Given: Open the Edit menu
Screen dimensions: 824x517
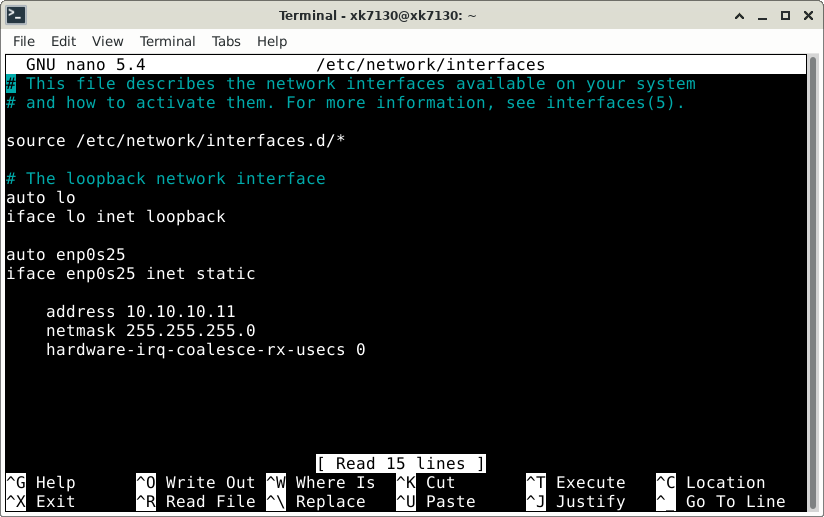Looking at the screenshot, I should click(x=63, y=42).
